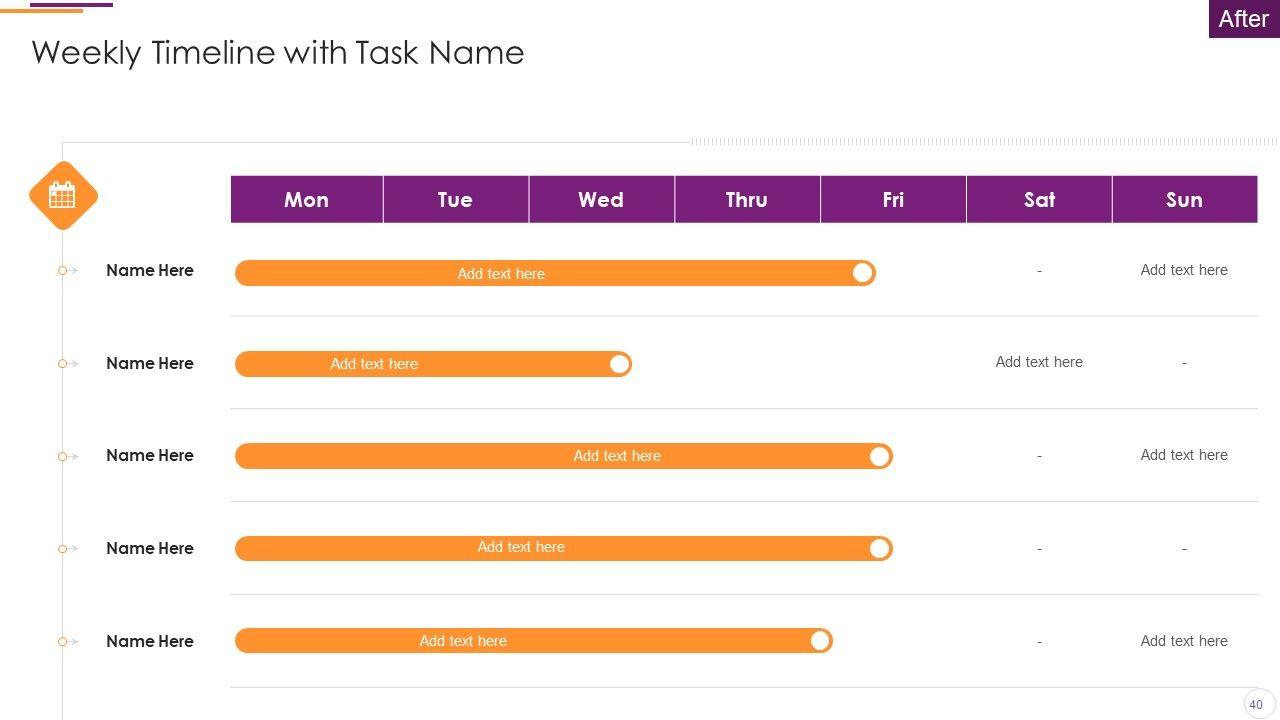Click the orange calendar diamond icon

click(x=63, y=196)
